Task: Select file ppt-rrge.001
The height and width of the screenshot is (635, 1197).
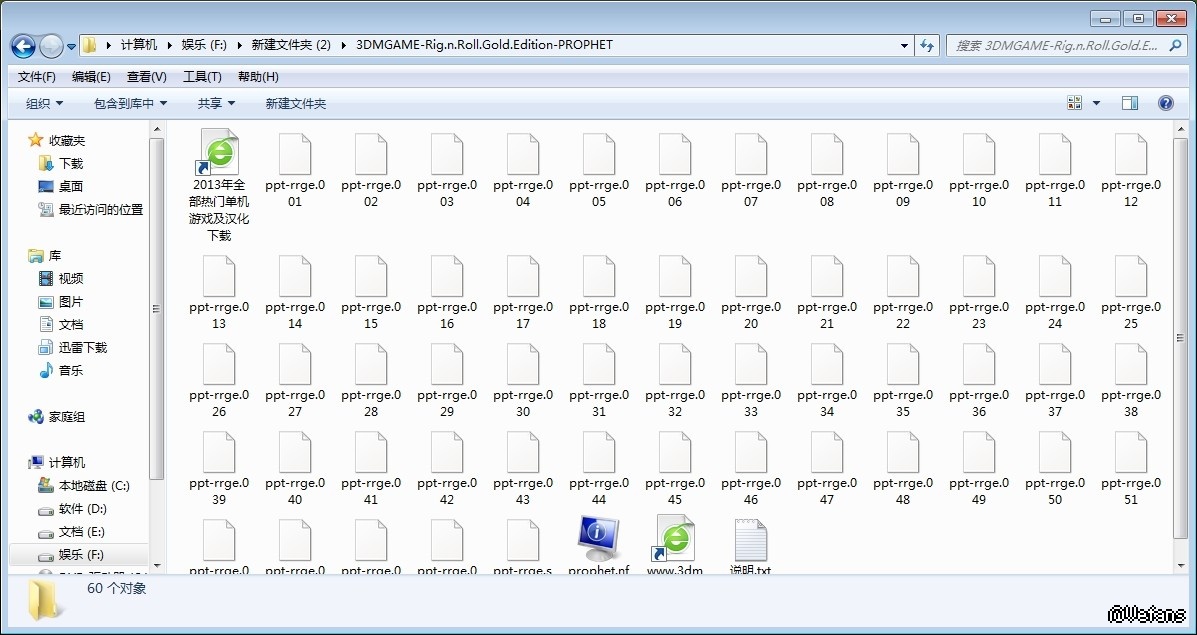Action: [x=295, y=156]
